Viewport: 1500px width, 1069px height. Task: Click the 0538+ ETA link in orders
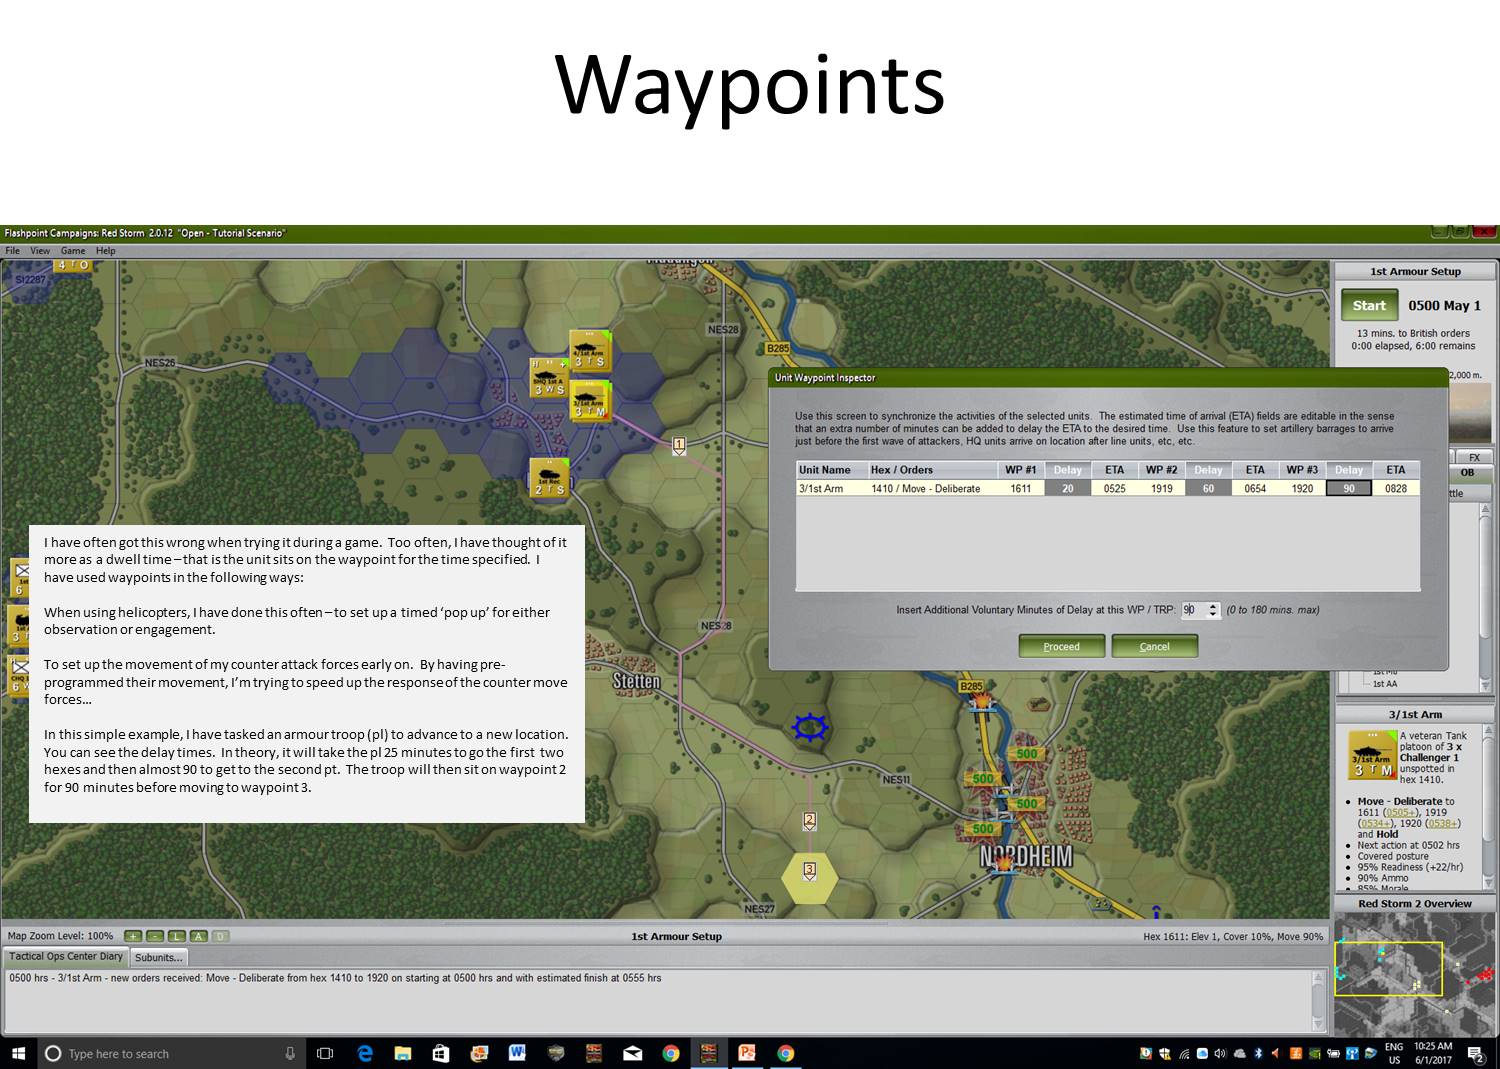[x=1443, y=823]
